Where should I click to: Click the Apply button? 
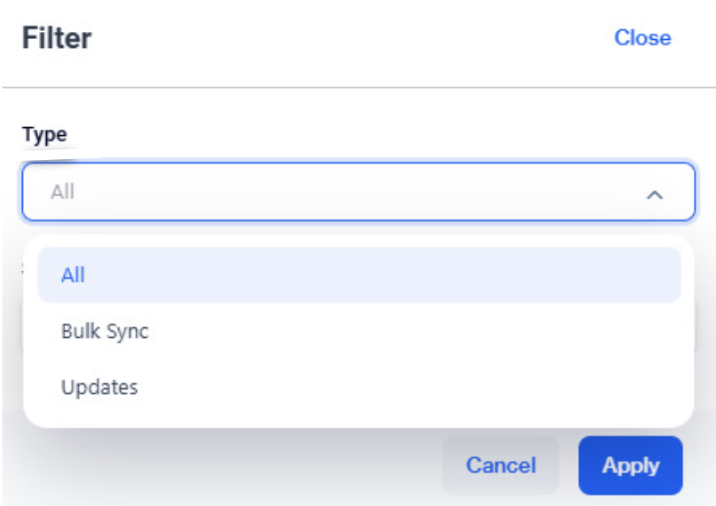pyautogui.click(x=630, y=465)
